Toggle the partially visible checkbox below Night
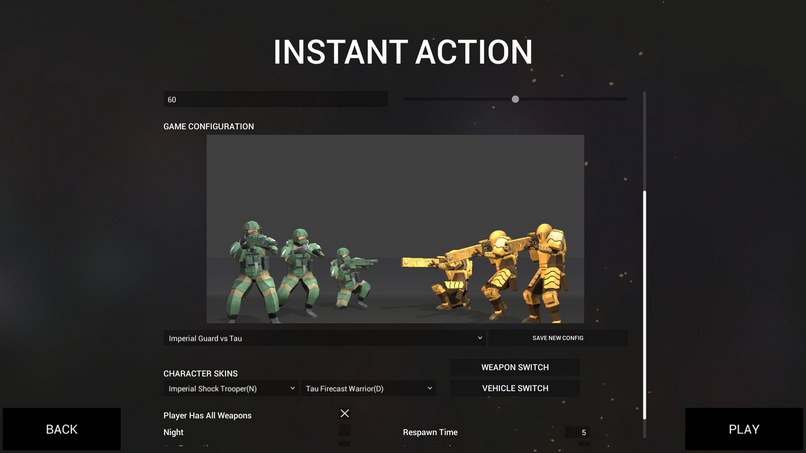Image resolution: width=806 pixels, height=453 pixels. (344, 443)
